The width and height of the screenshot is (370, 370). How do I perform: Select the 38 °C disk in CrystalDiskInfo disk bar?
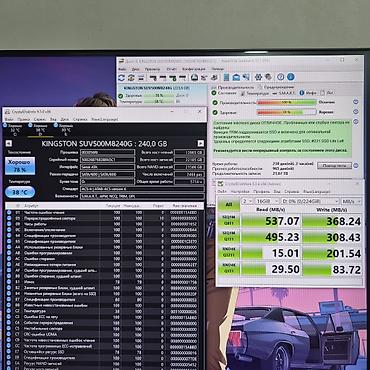tap(40, 130)
